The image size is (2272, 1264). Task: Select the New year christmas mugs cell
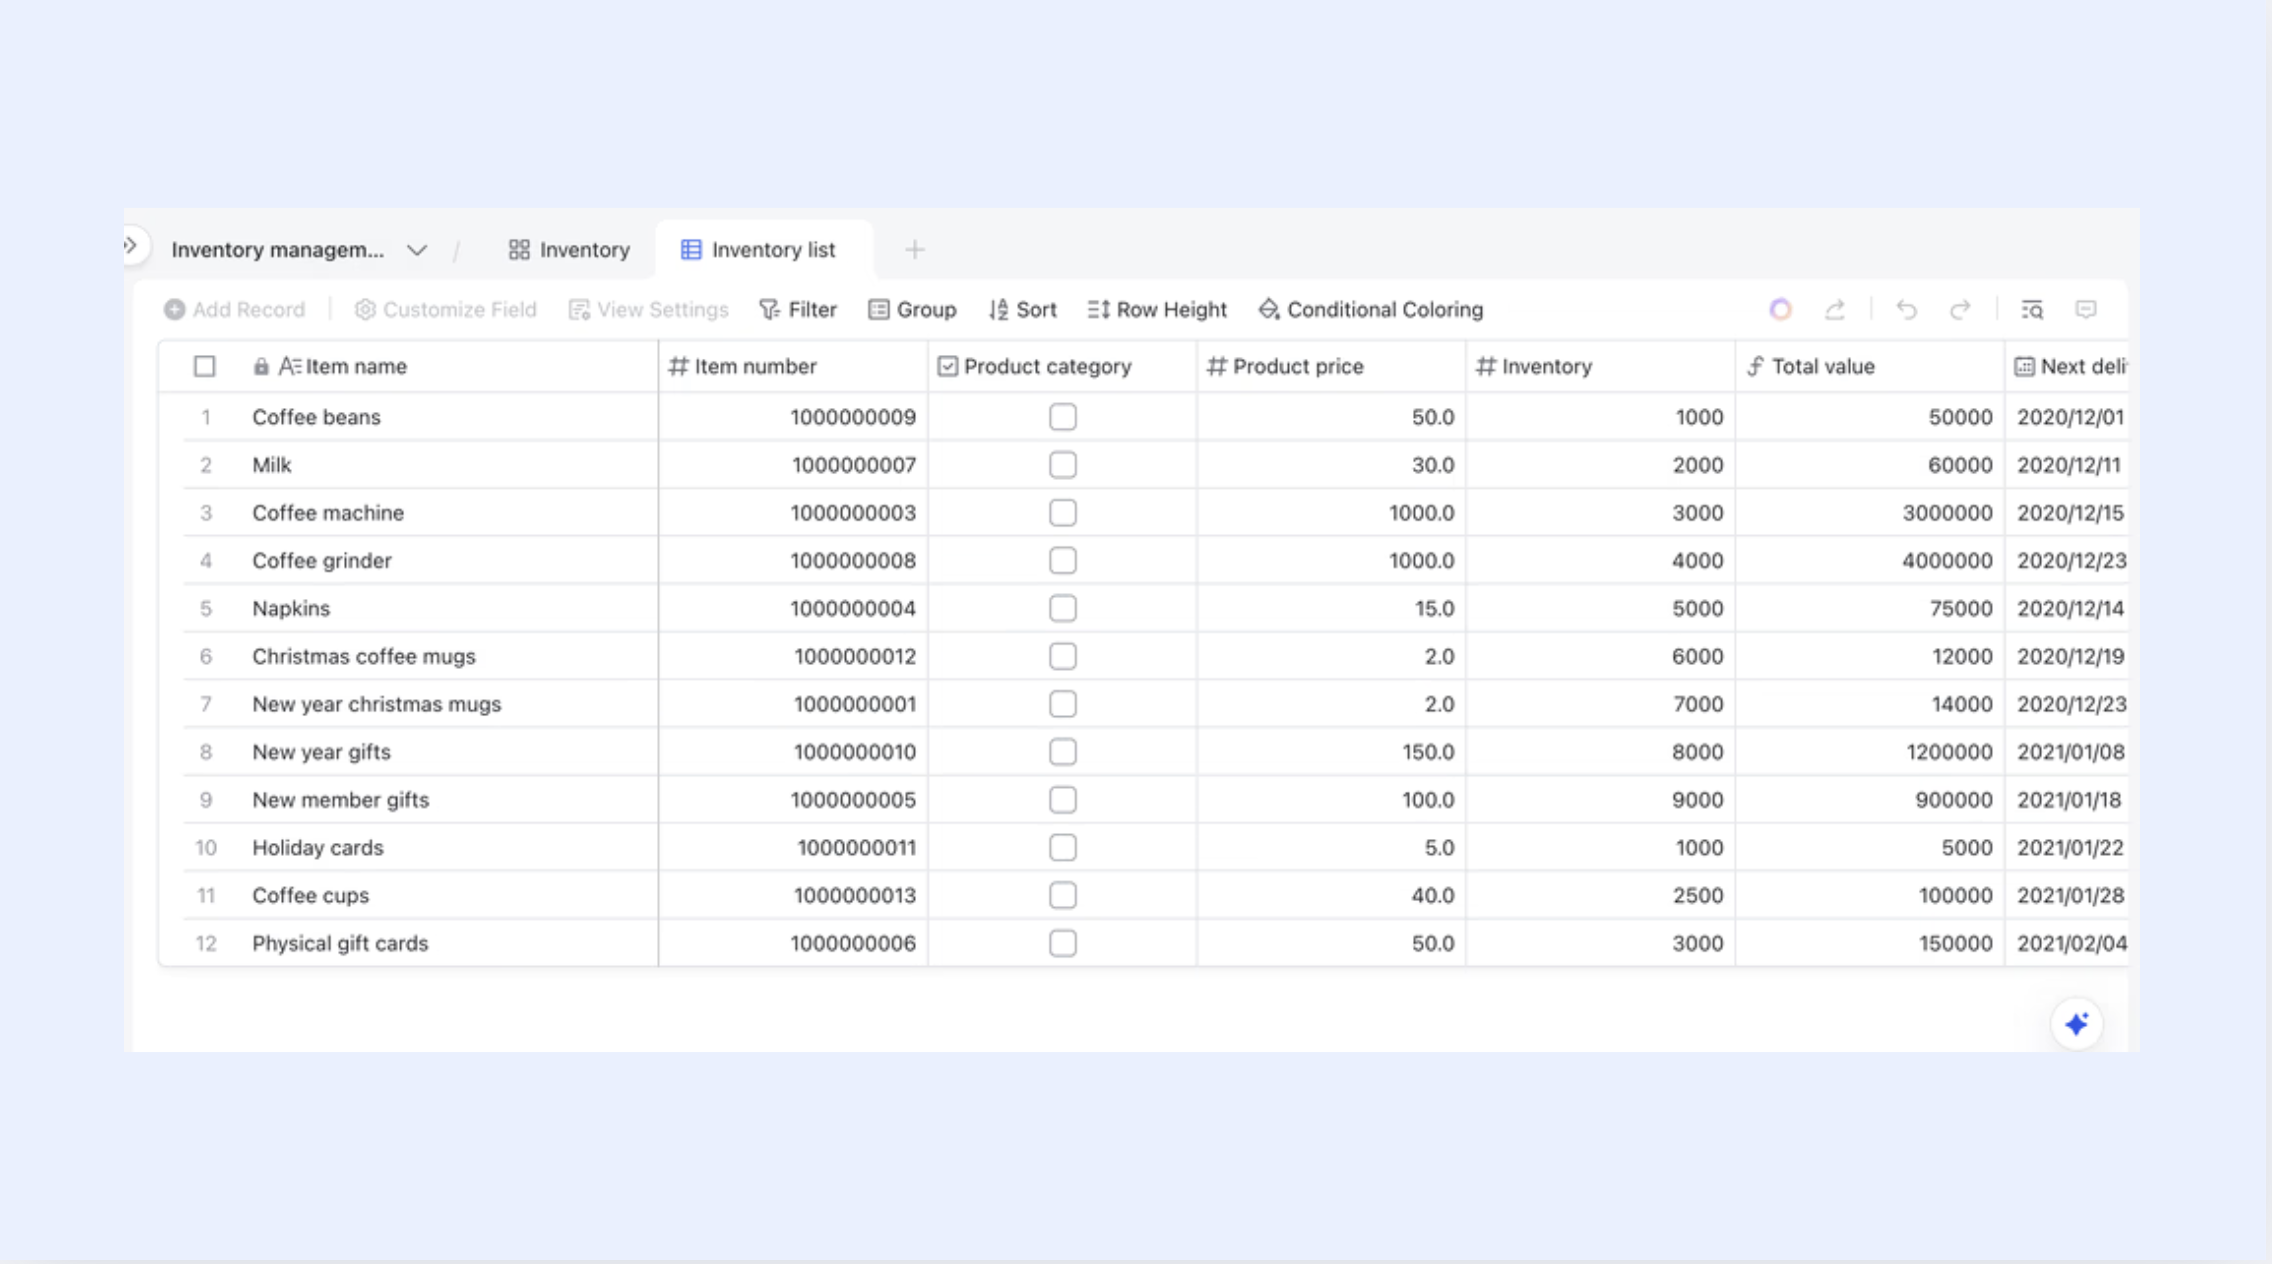click(x=449, y=705)
